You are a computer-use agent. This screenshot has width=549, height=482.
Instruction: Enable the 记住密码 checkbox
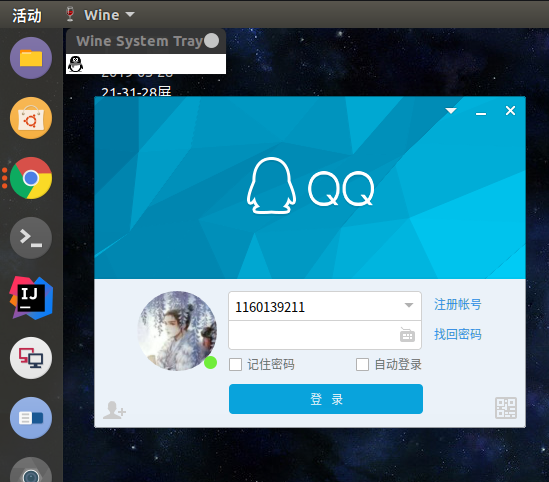[x=235, y=364]
